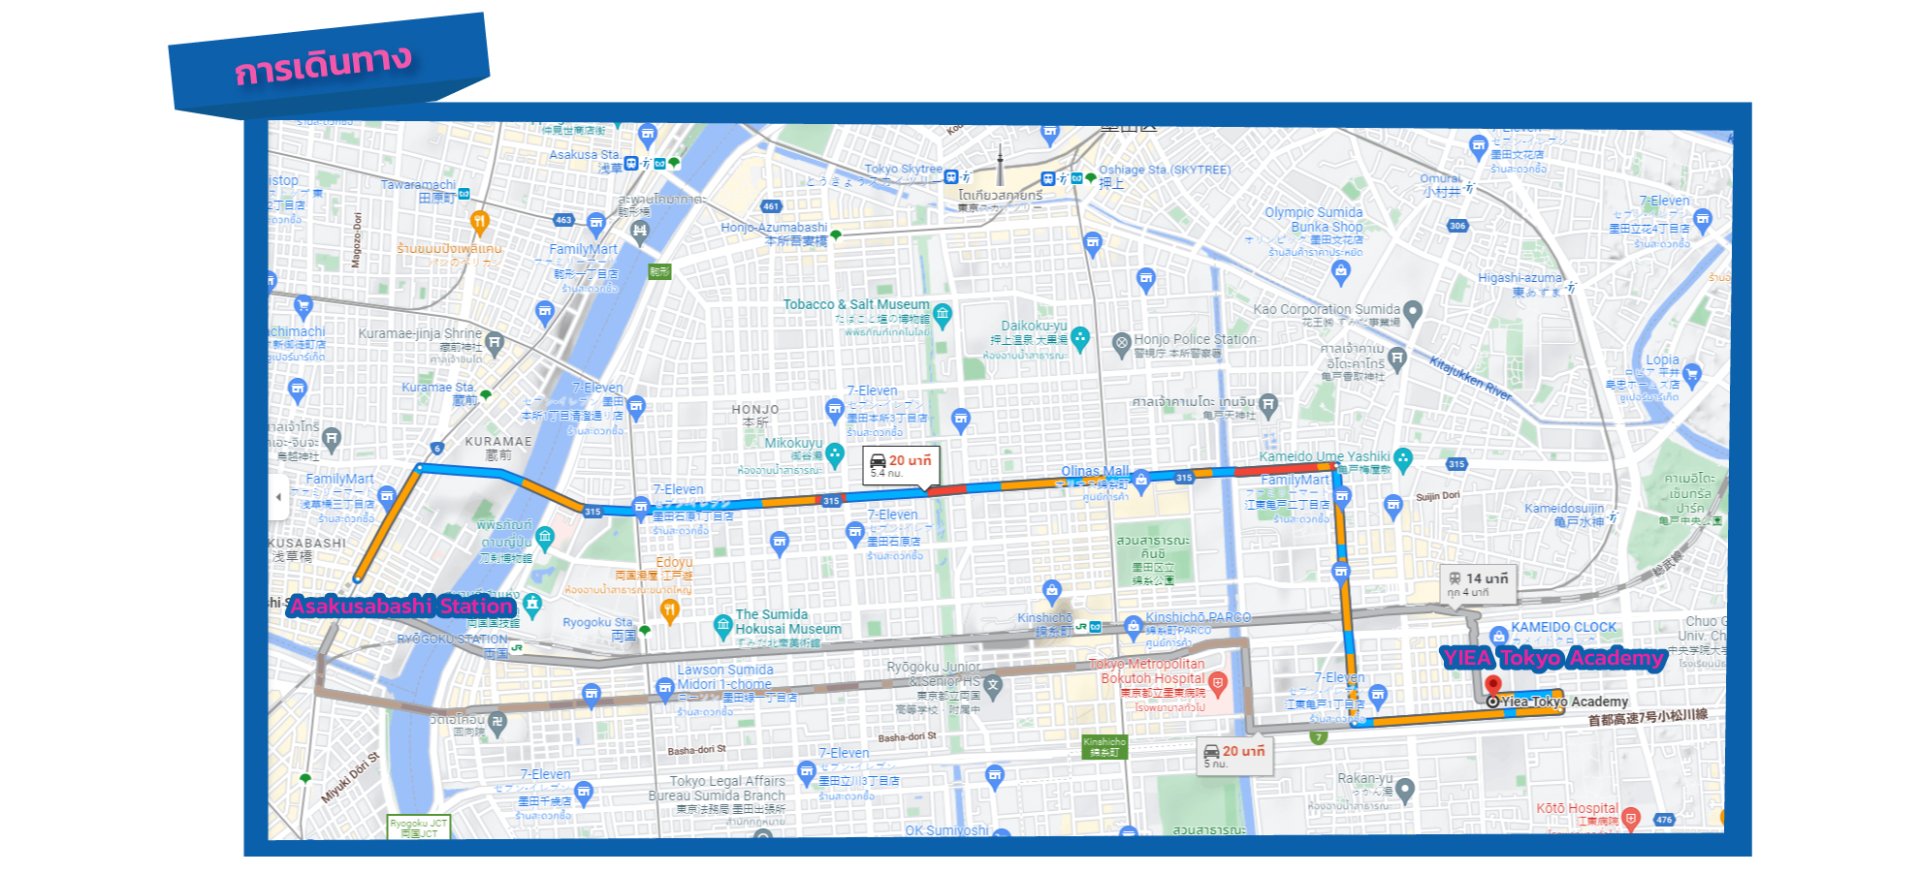Select the 20-minute 5.4 km driving route label
The width and height of the screenshot is (1920, 874).
[900, 465]
